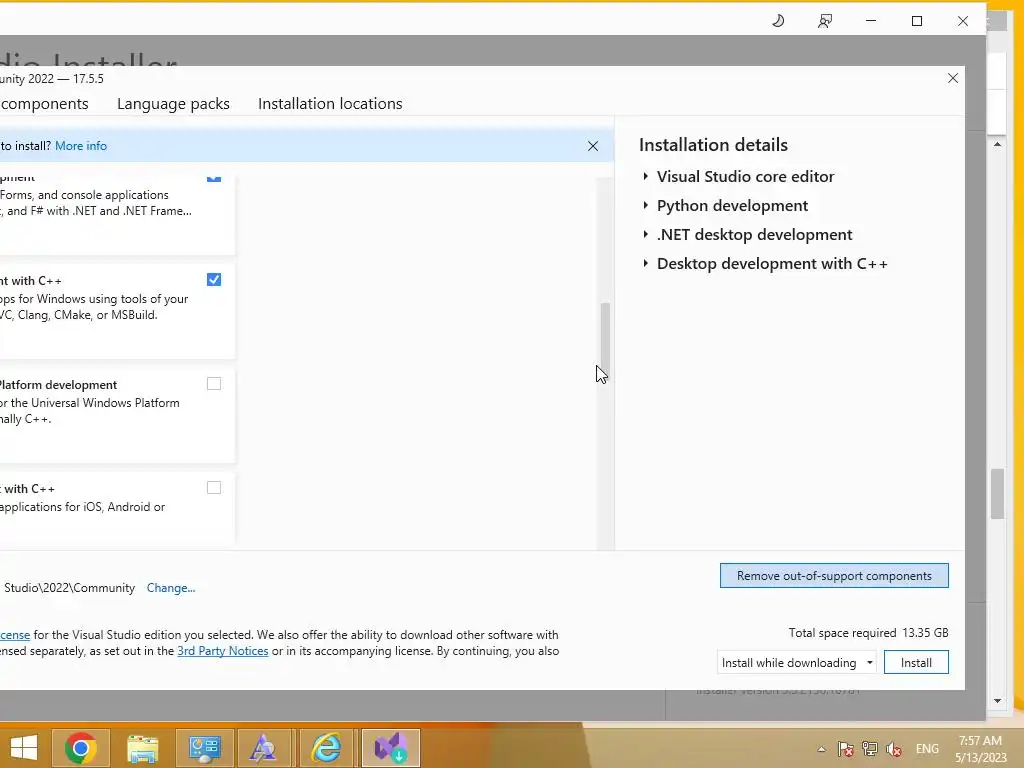Select the Visual Studio Installer taskbar icon
The height and width of the screenshot is (768, 1024).
pyautogui.click(x=391, y=748)
